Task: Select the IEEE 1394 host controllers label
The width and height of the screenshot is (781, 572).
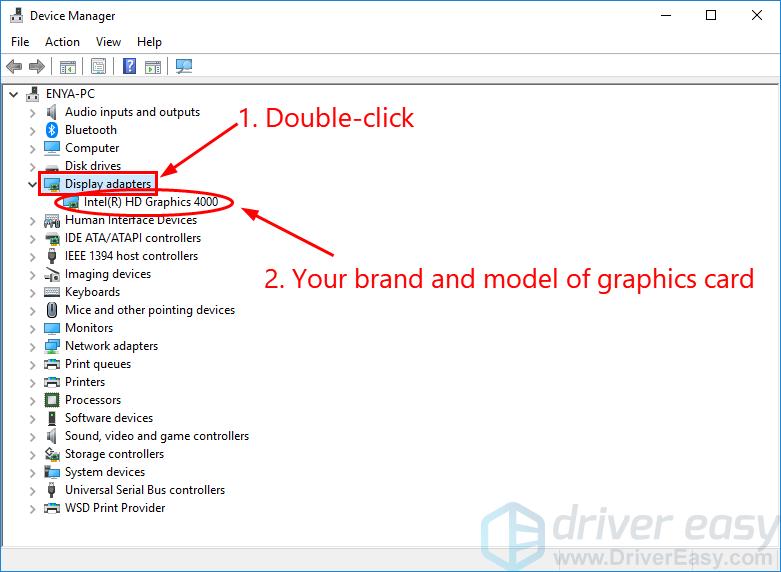Action: coord(131,256)
